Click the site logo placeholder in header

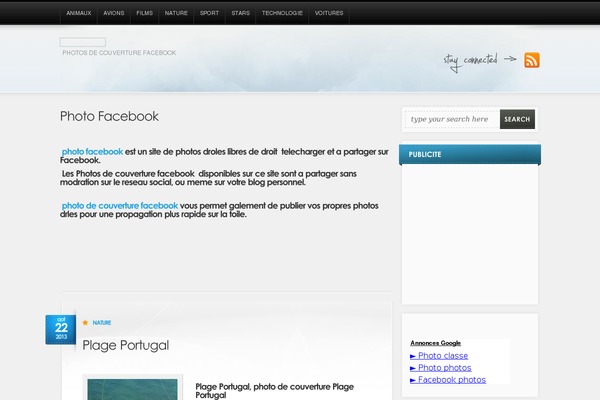83,42
